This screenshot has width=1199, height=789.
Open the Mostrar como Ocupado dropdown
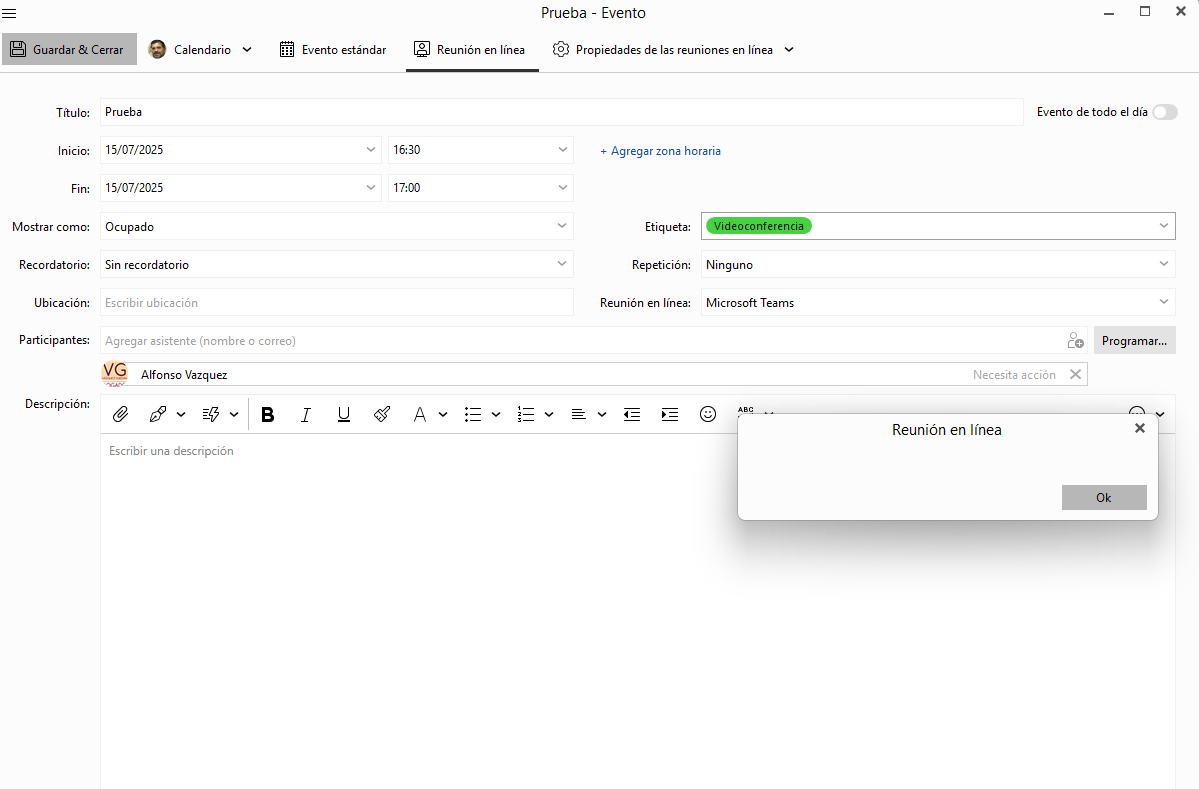tap(336, 226)
